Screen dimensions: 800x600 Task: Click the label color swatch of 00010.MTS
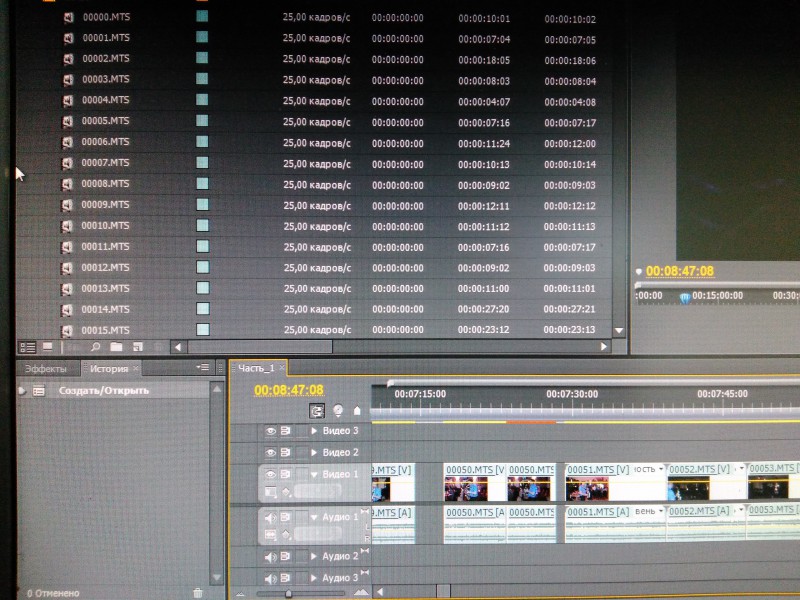pos(203,225)
